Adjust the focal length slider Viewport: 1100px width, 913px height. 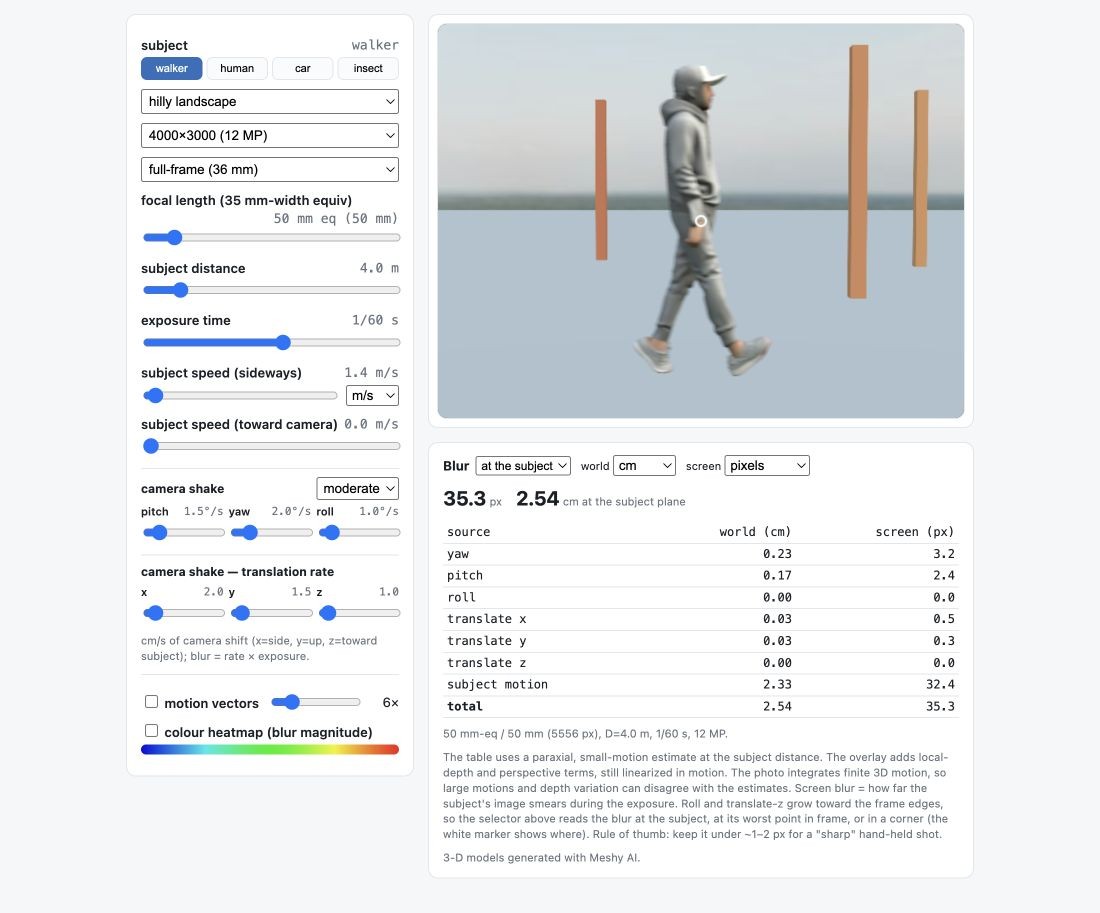(x=271, y=238)
